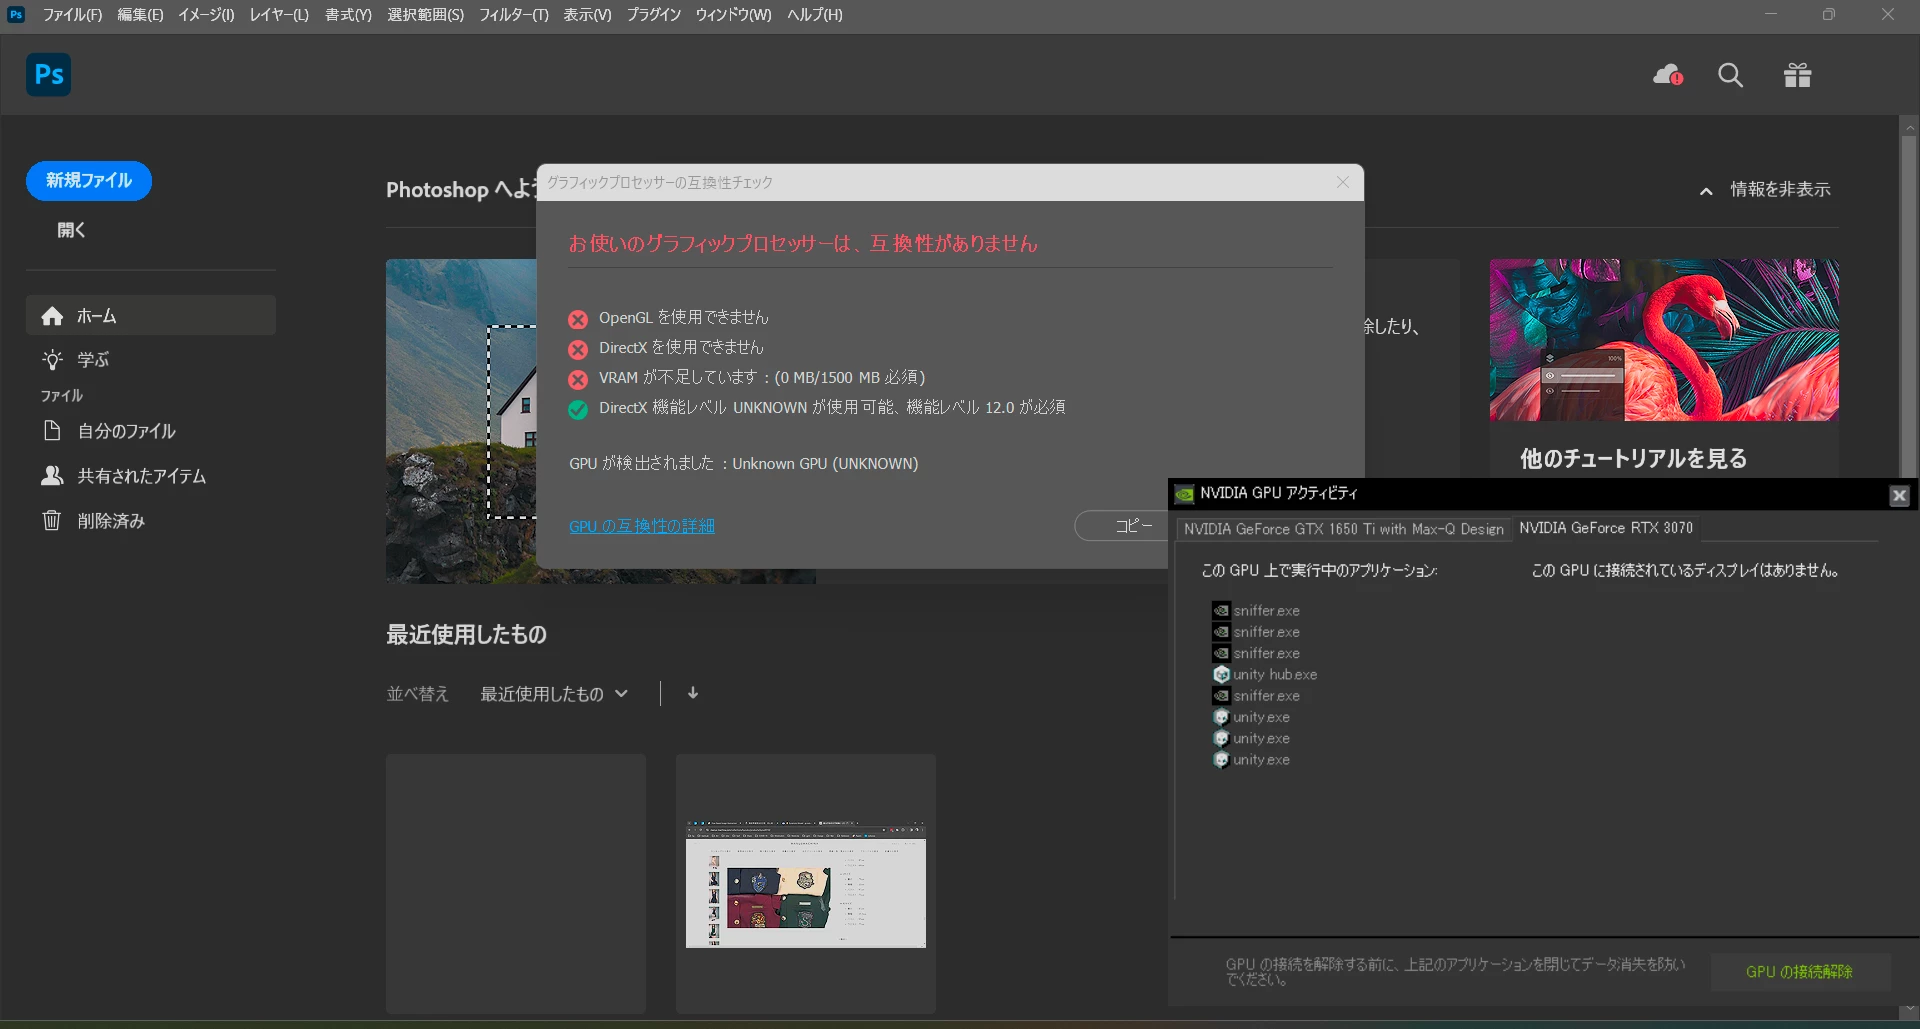
Task: Click the document icon beside 自分のファイル
Action: (52, 430)
